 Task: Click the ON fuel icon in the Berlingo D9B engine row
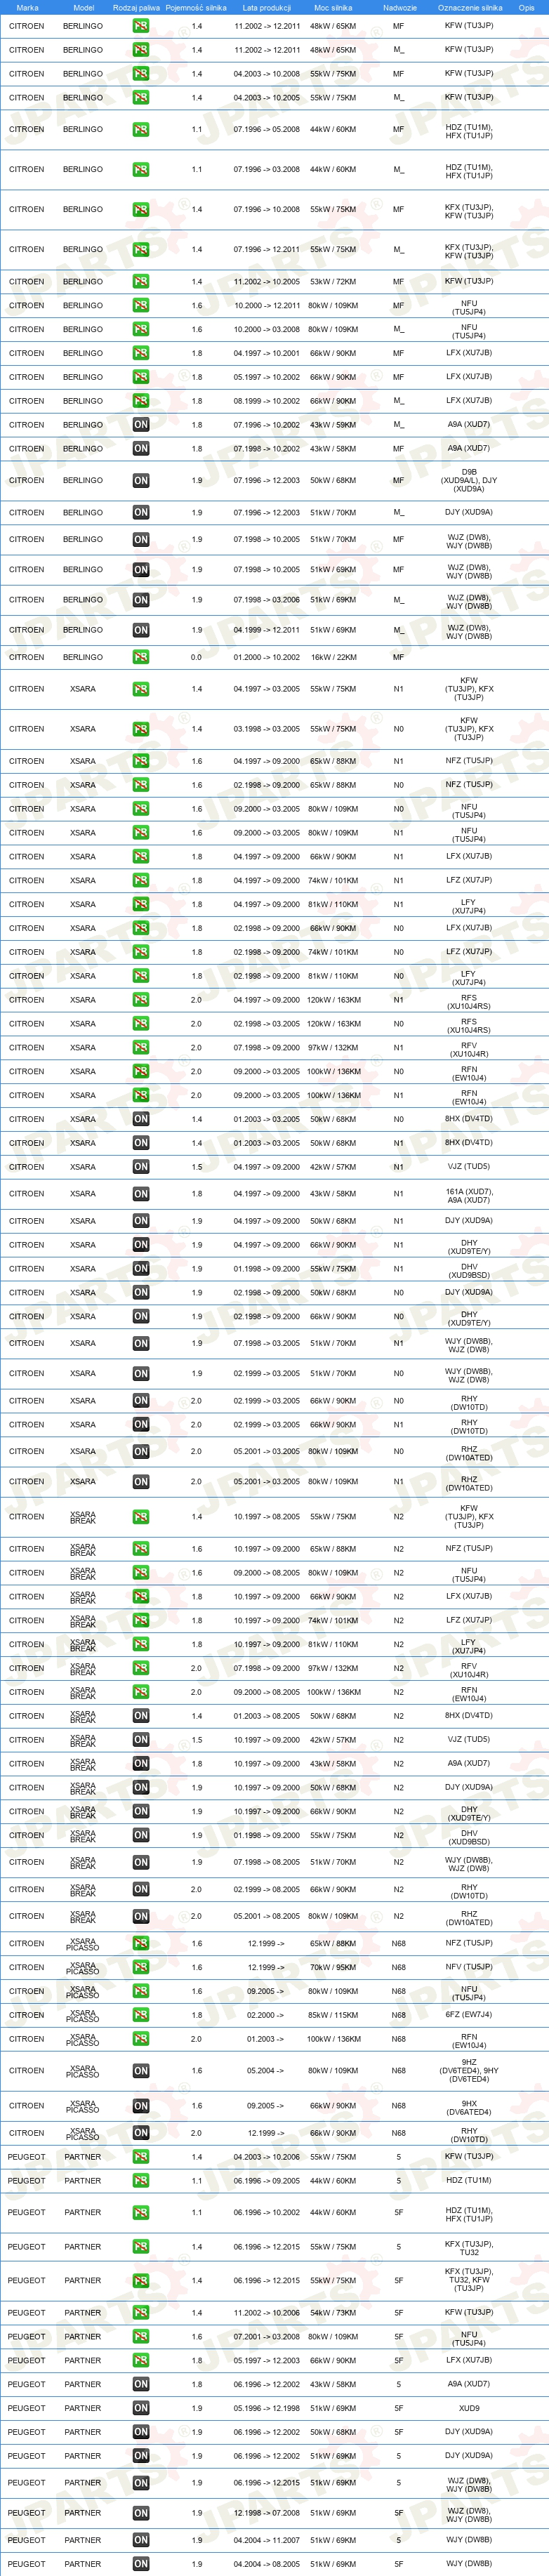(141, 480)
